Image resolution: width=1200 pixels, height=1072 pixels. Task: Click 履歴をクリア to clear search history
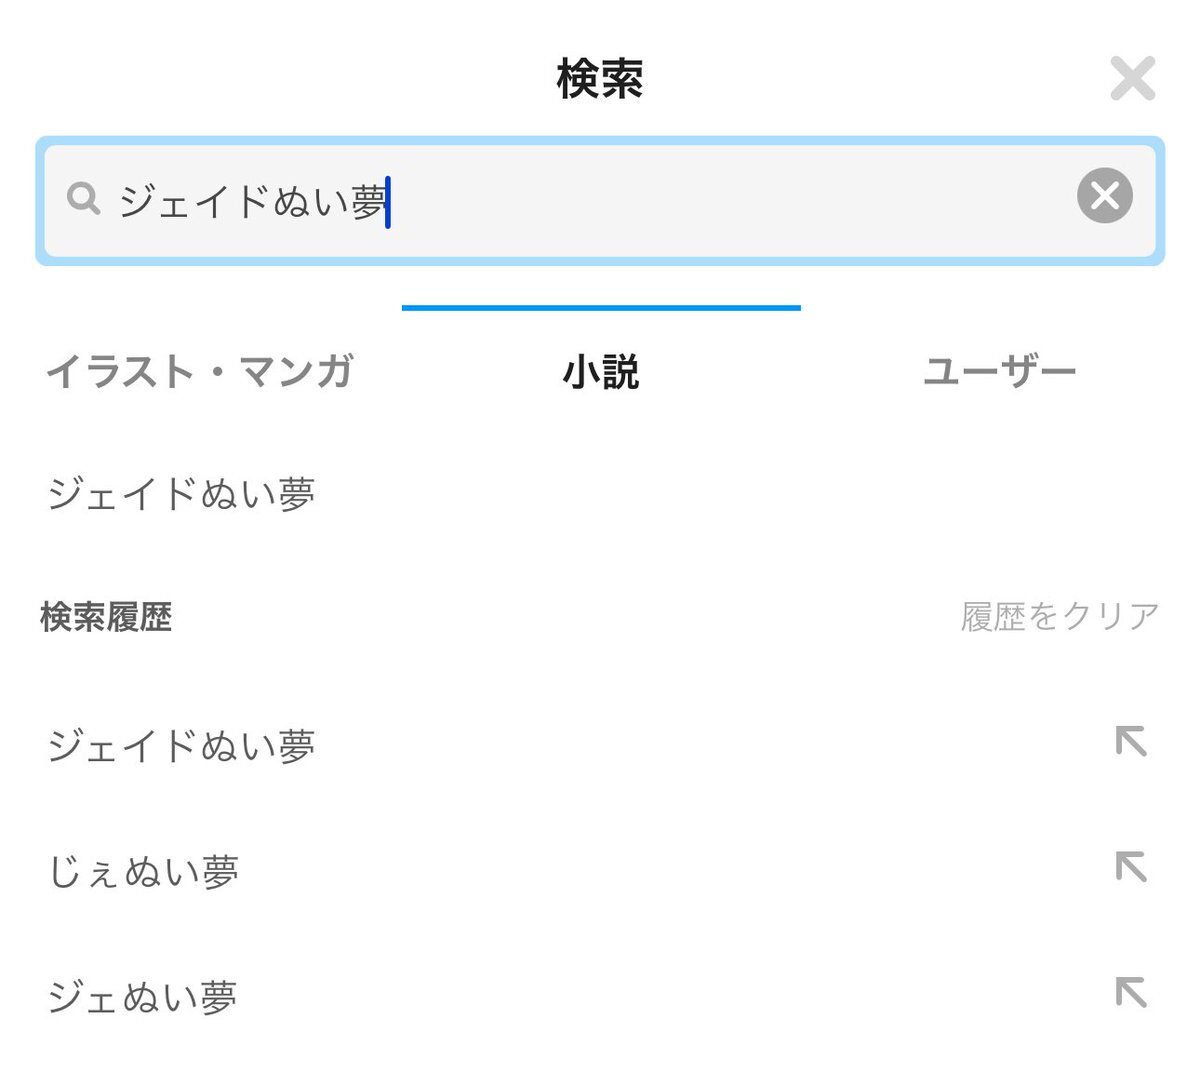coord(1060,617)
